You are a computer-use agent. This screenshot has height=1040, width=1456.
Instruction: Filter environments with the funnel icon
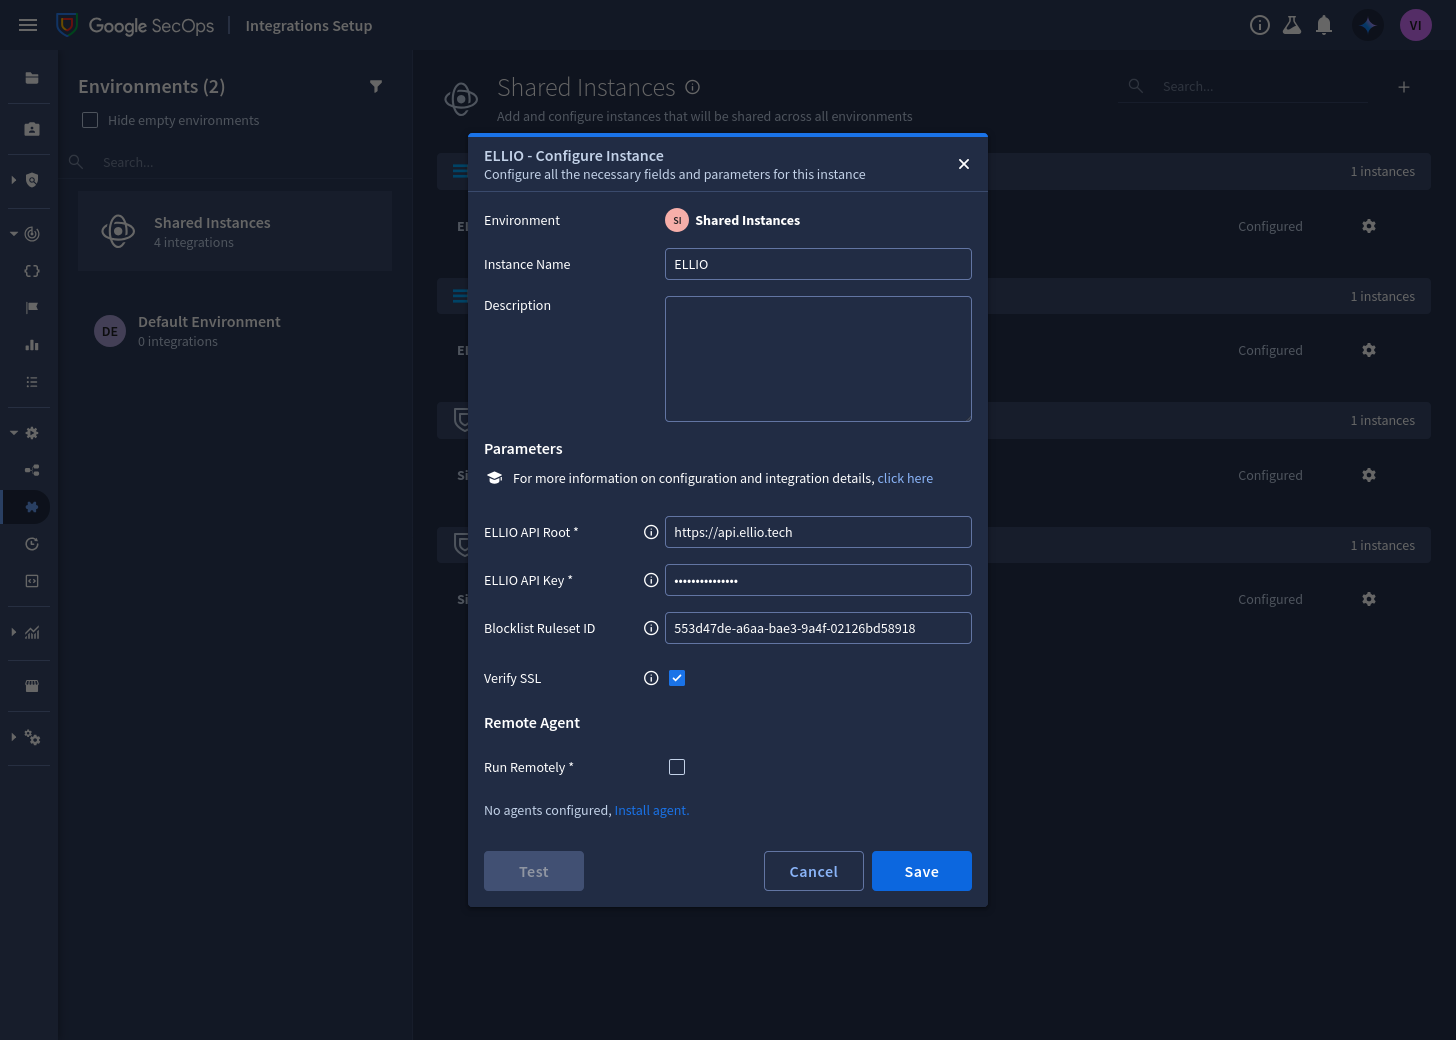tap(376, 87)
